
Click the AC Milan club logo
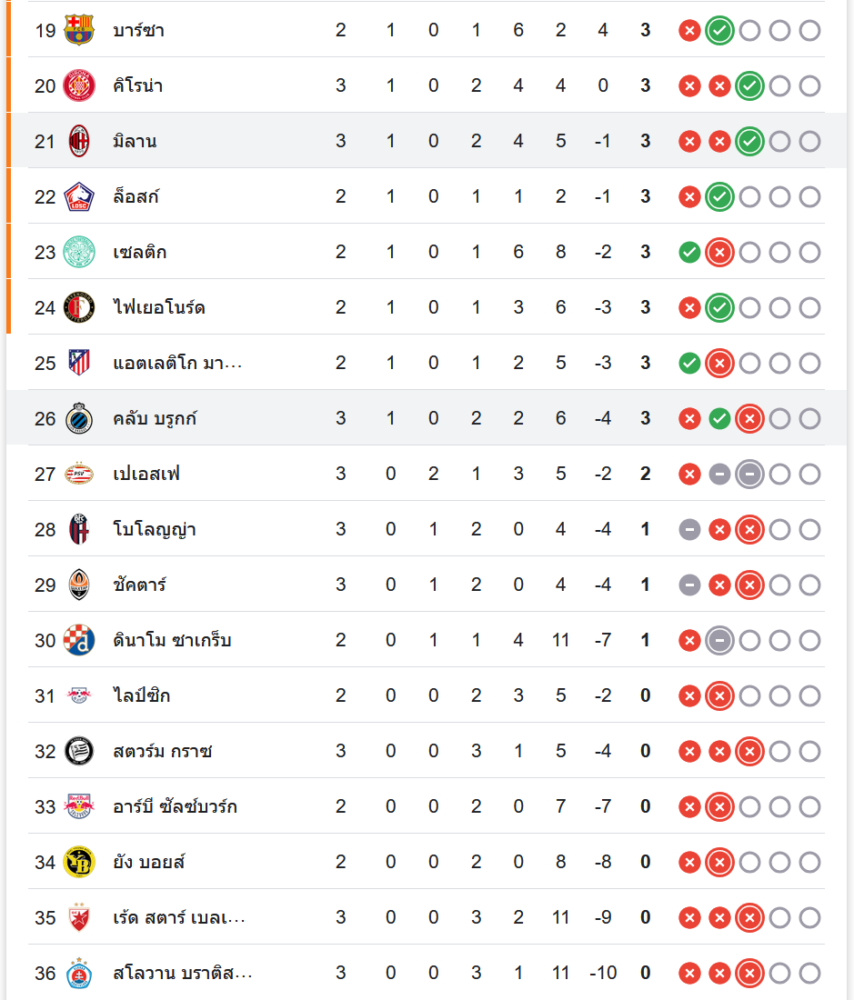pyautogui.click(x=78, y=141)
